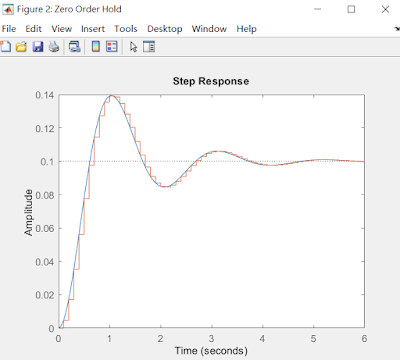Insert a legend using the toolbar icon

(112, 47)
